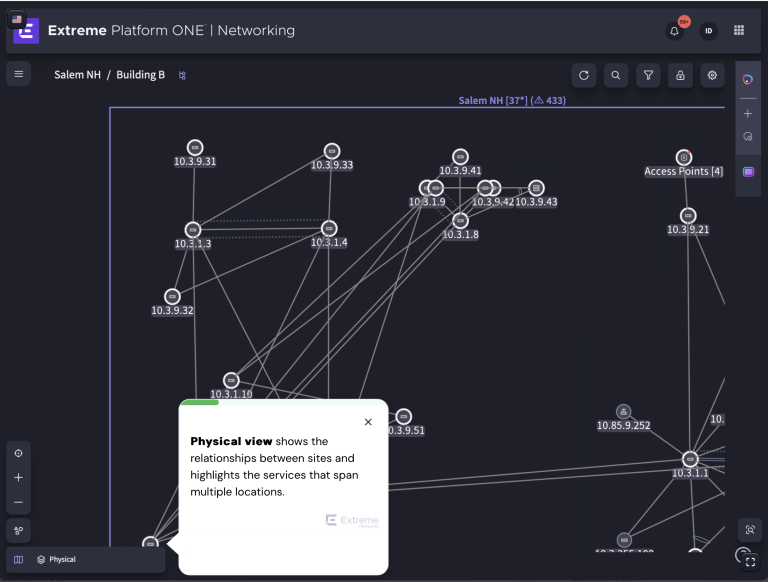Enter fullscreen mode
Screen dimensions: 768x582
pos(750,562)
